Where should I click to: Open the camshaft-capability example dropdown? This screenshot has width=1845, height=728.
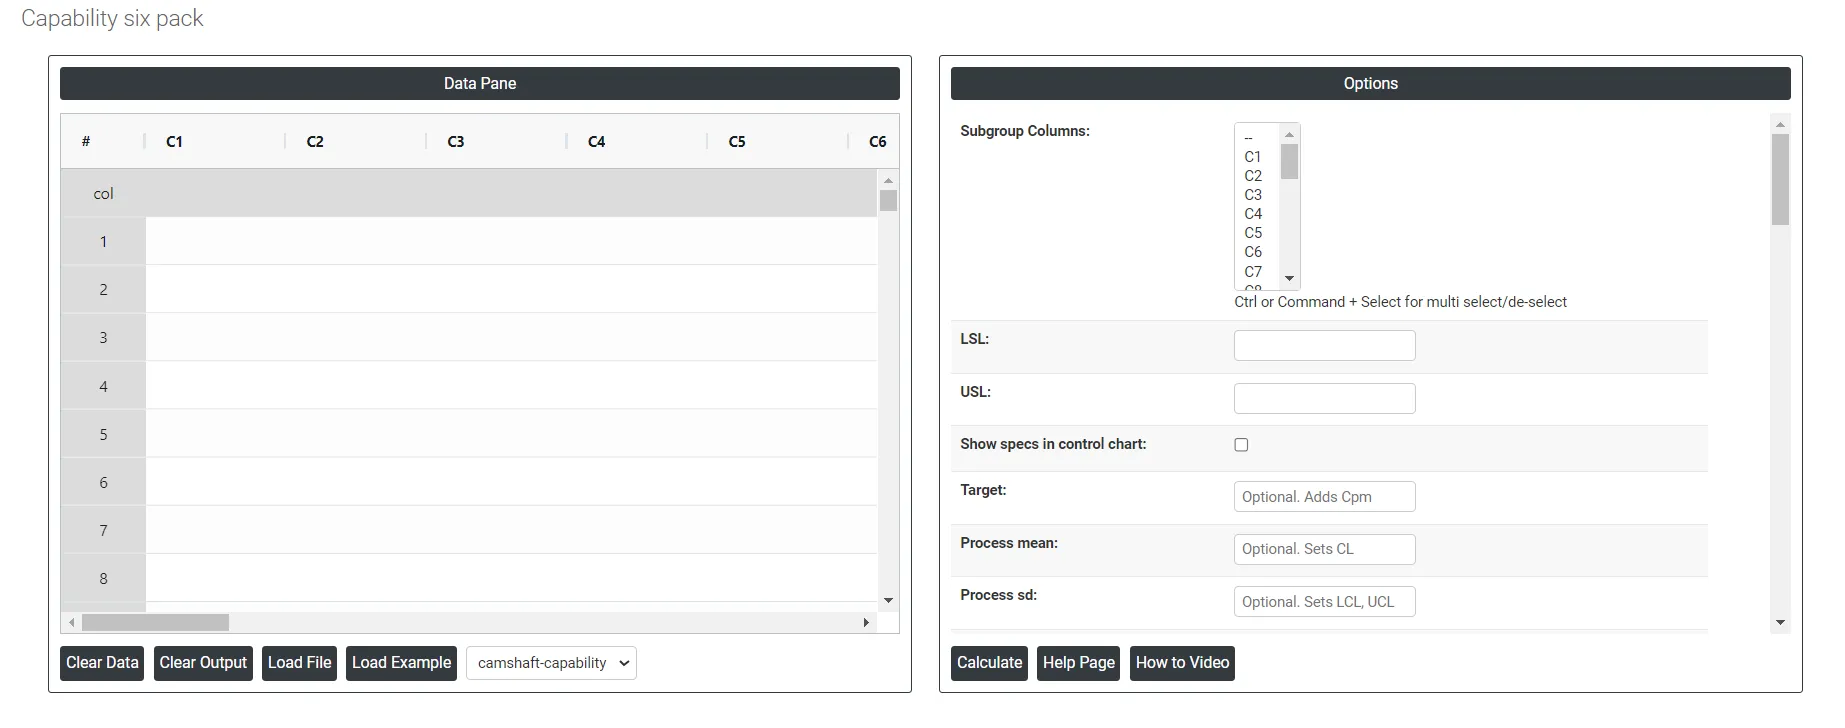tap(552, 663)
